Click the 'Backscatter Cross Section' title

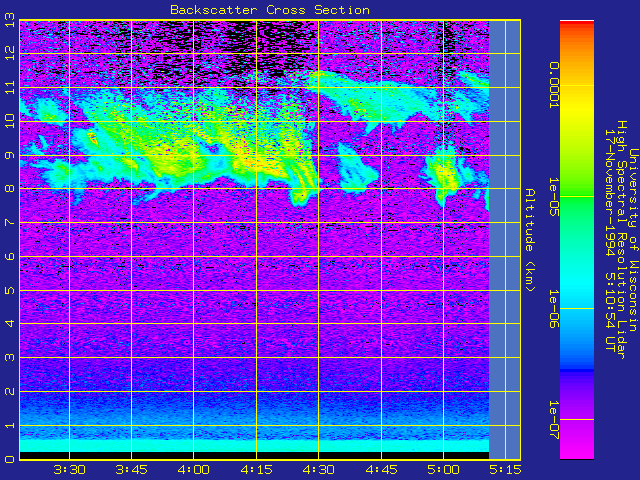click(x=270, y=10)
